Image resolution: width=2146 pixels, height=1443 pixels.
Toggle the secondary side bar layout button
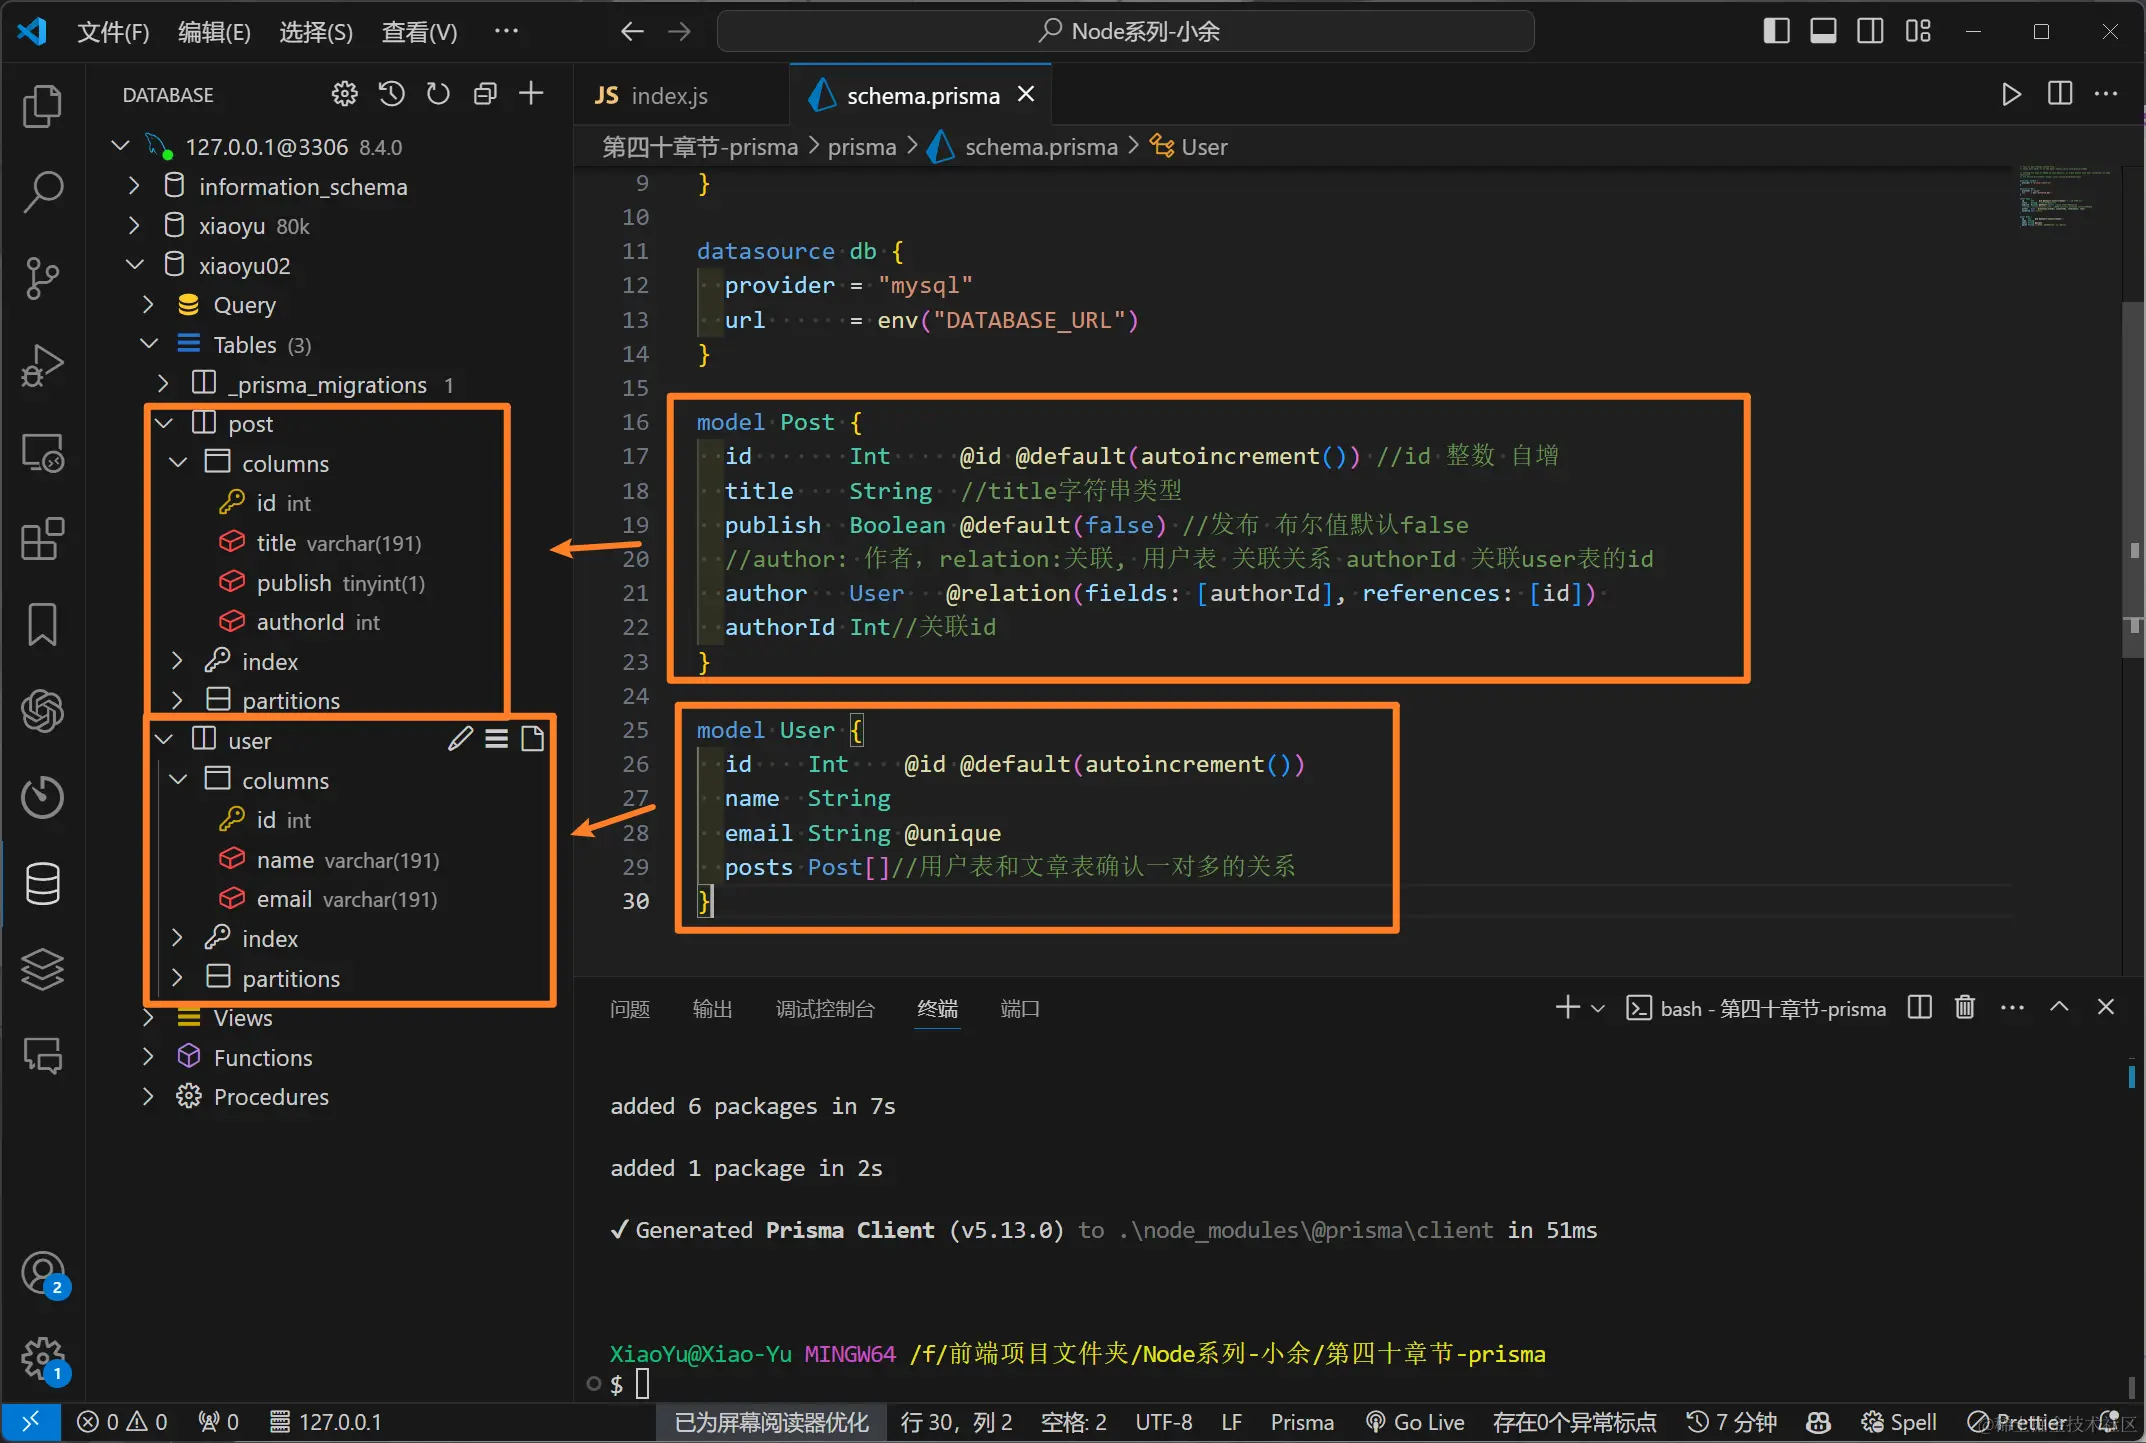1870,31
